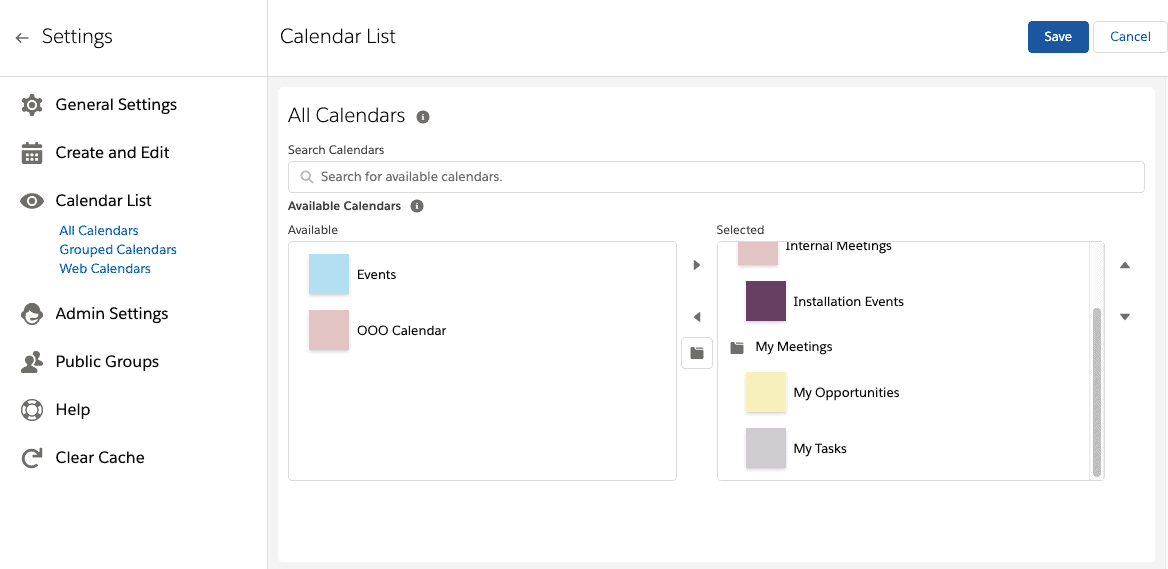
Task: Move selection back with left arrow
Action: coord(697,317)
